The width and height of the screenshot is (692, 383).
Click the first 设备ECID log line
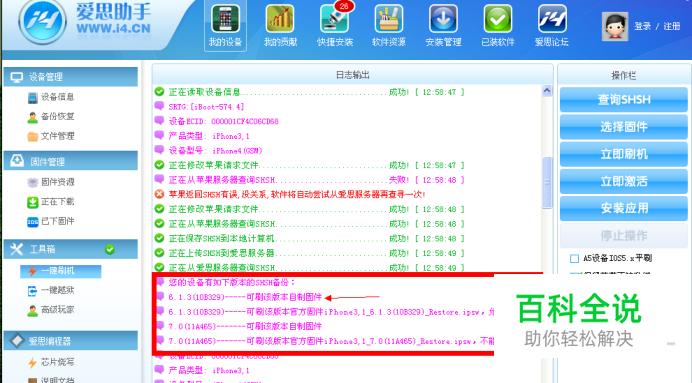pos(216,121)
